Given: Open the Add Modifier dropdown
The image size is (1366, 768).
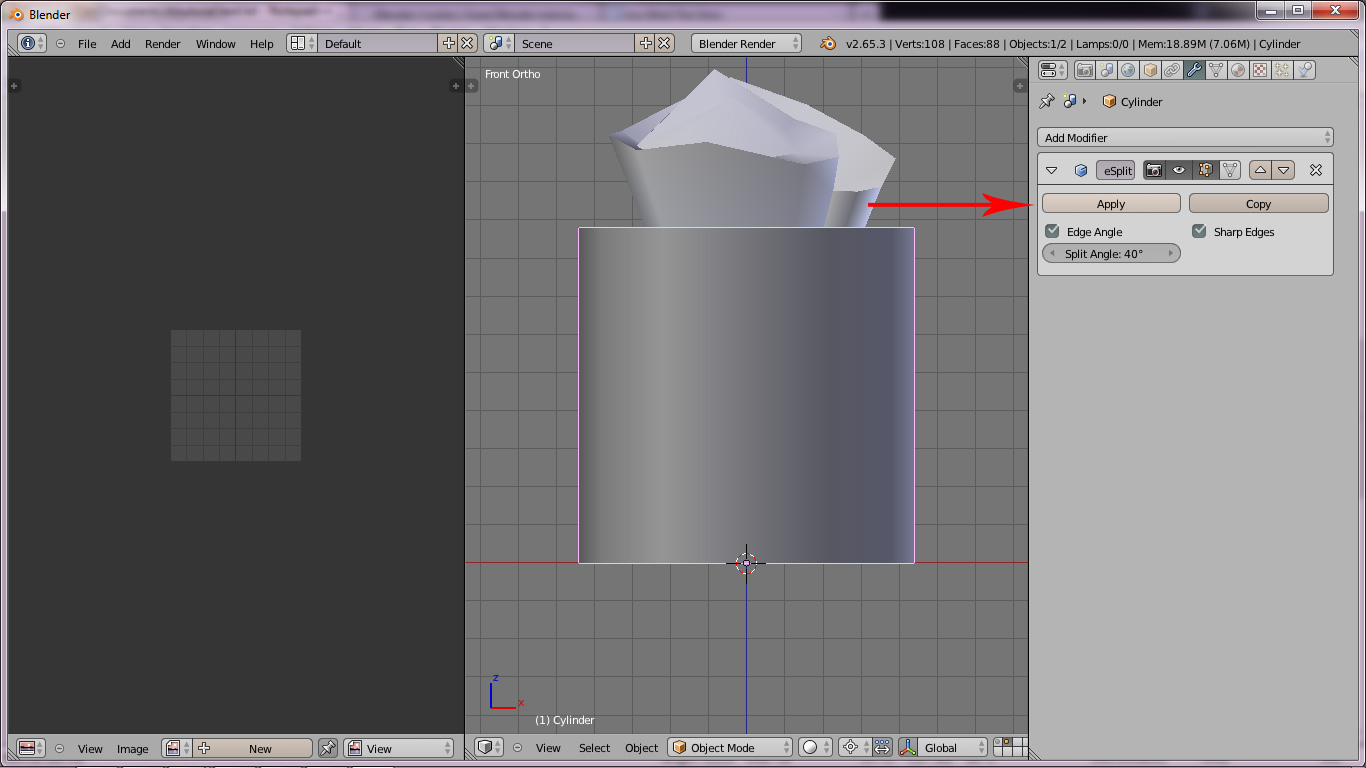Looking at the screenshot, I should point(1185,137).
